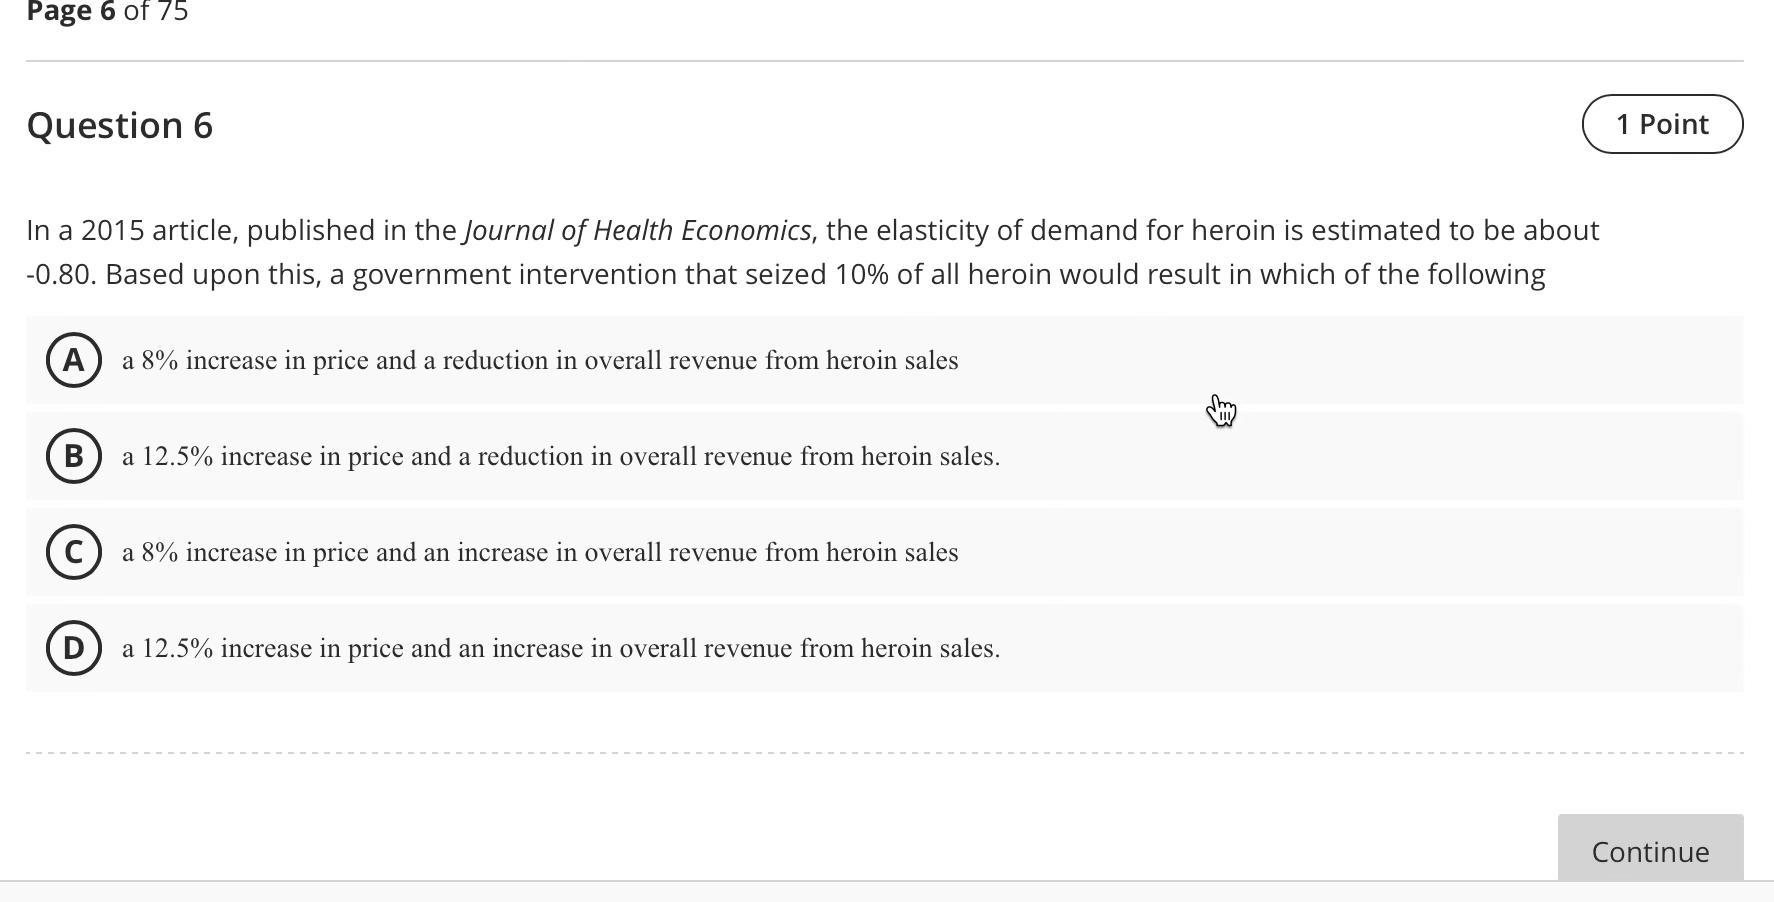Select the 12.5% increase with reduced revenue answer

(x=560, y=457)
